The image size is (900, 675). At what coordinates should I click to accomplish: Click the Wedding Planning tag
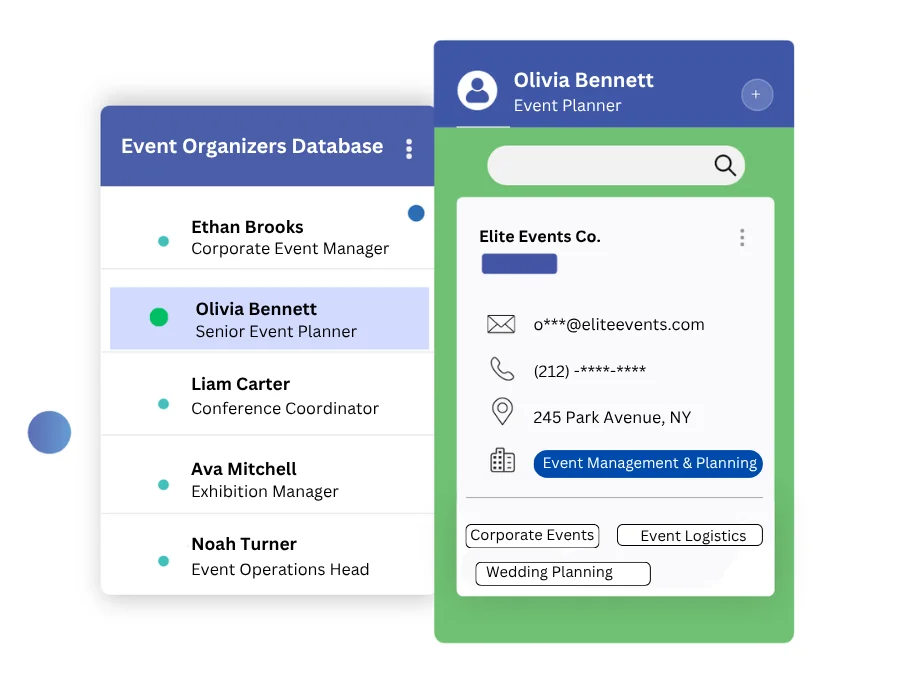click(563, 573)
